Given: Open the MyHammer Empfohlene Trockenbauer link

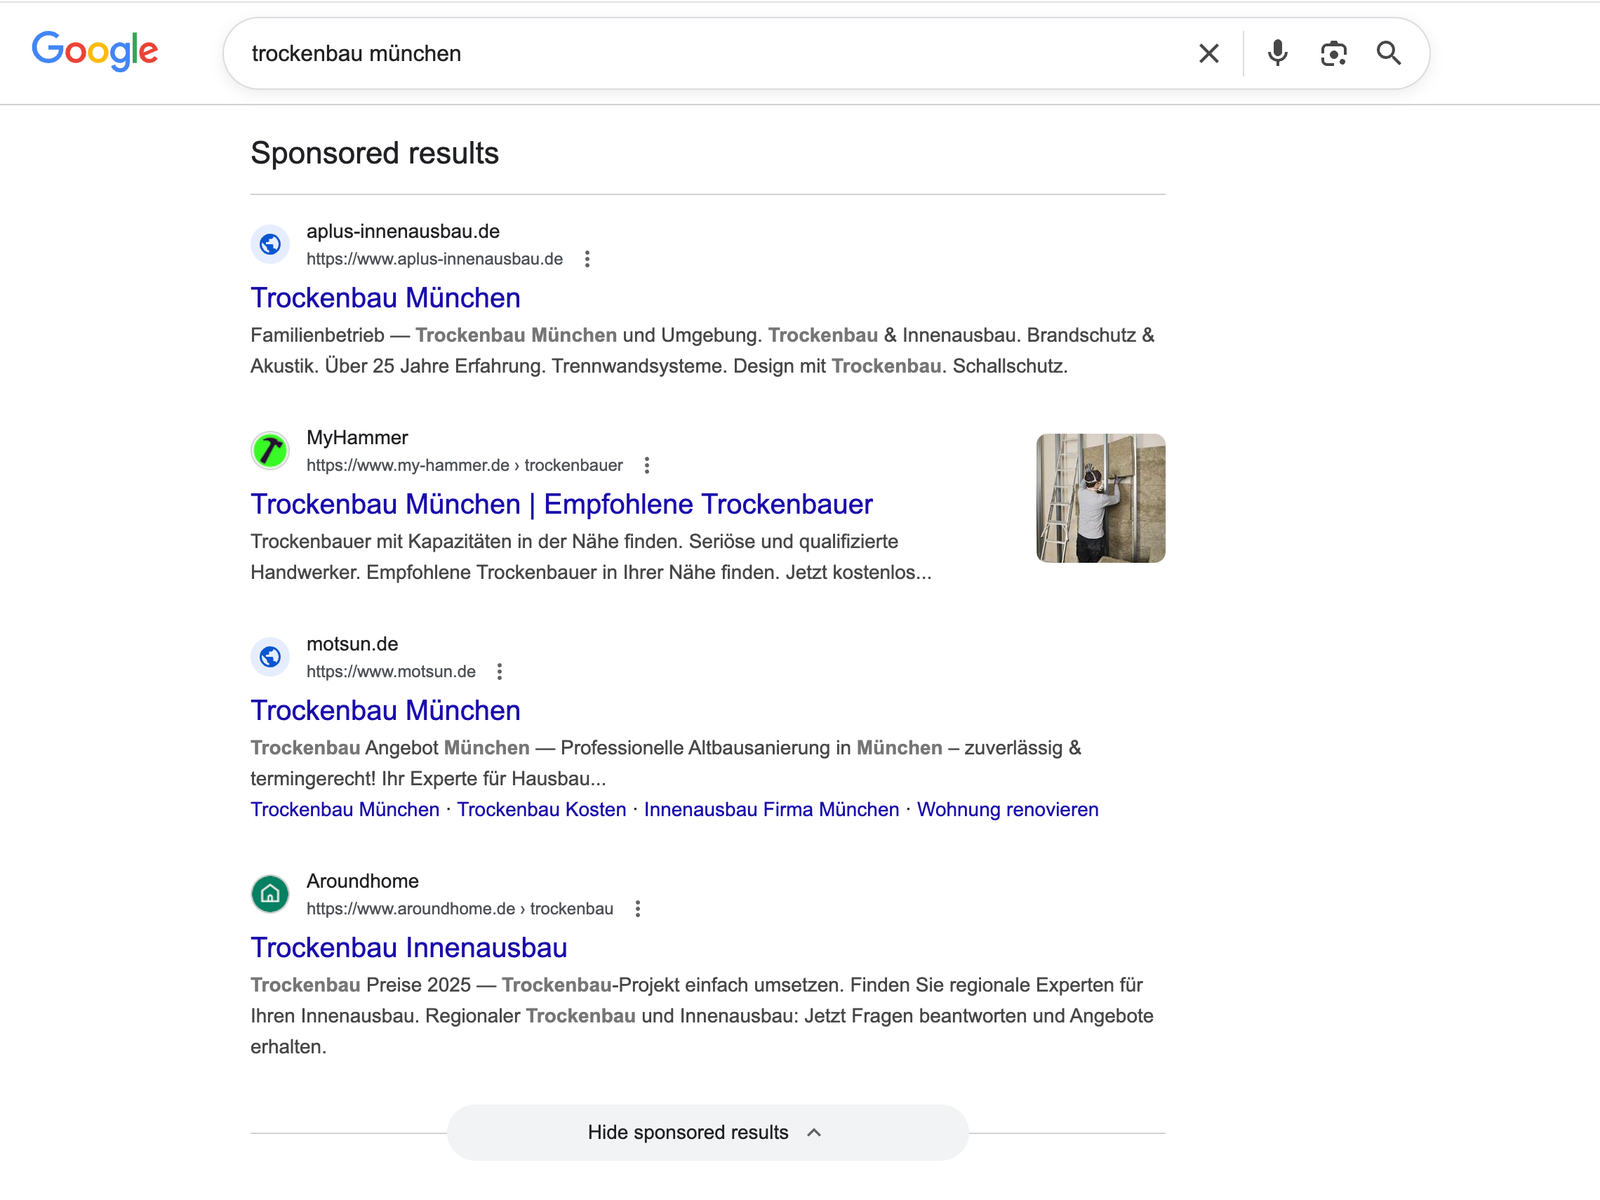Looking at the screenshot, I should [x=561, y=504].
